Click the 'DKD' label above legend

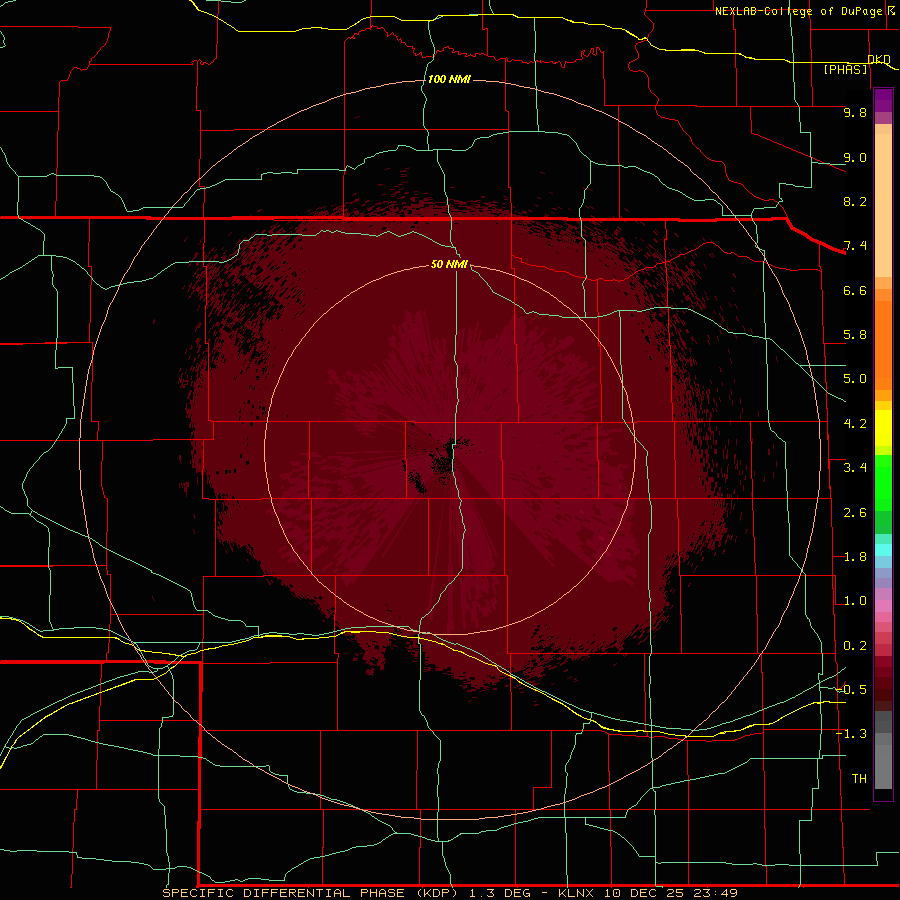click(x=879, y=59)
